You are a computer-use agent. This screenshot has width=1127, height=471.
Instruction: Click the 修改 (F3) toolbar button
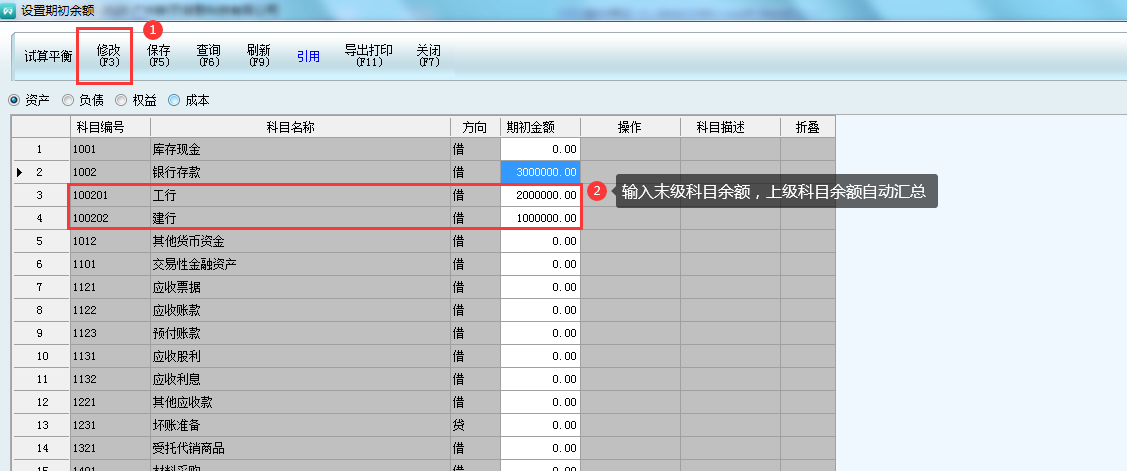click(109, 55)
